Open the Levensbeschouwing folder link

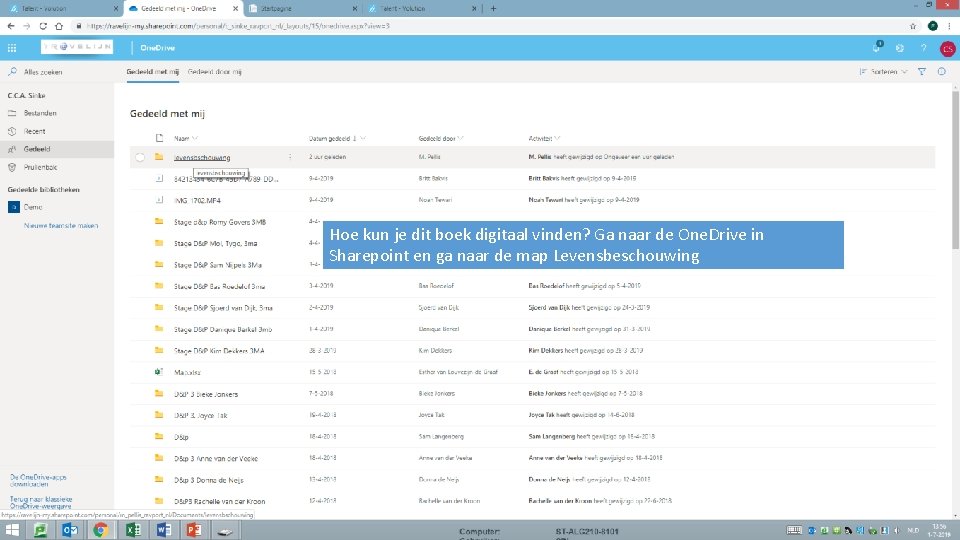coord(202,157)
